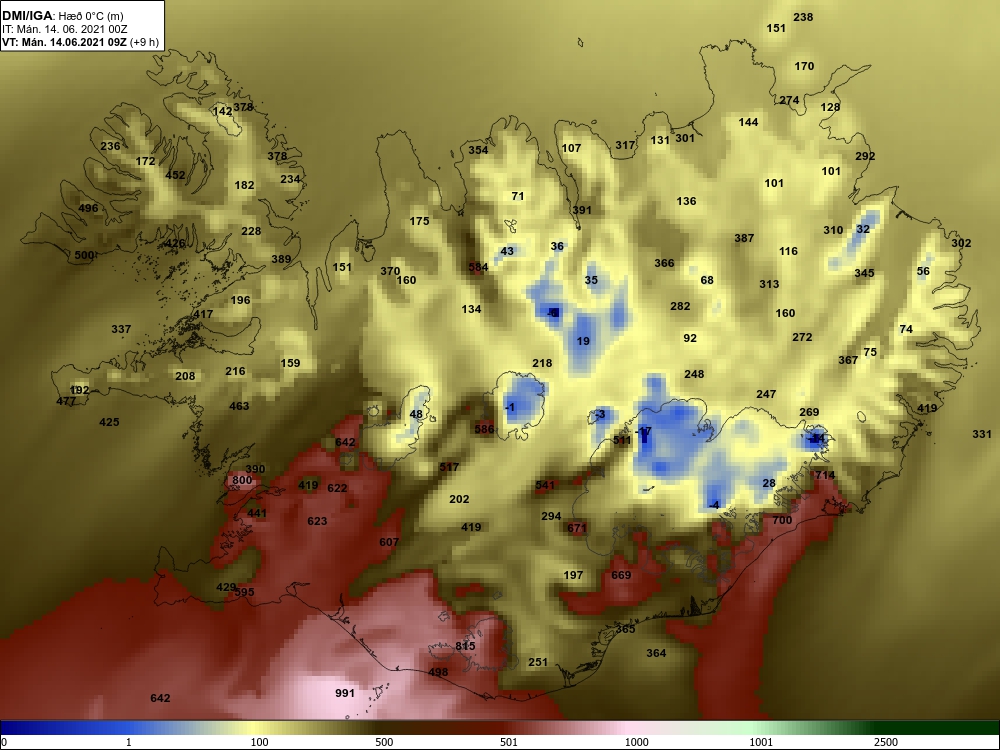Pick the 511 value beside the glacier
The image size is (1000, 750).
(622, 441)
